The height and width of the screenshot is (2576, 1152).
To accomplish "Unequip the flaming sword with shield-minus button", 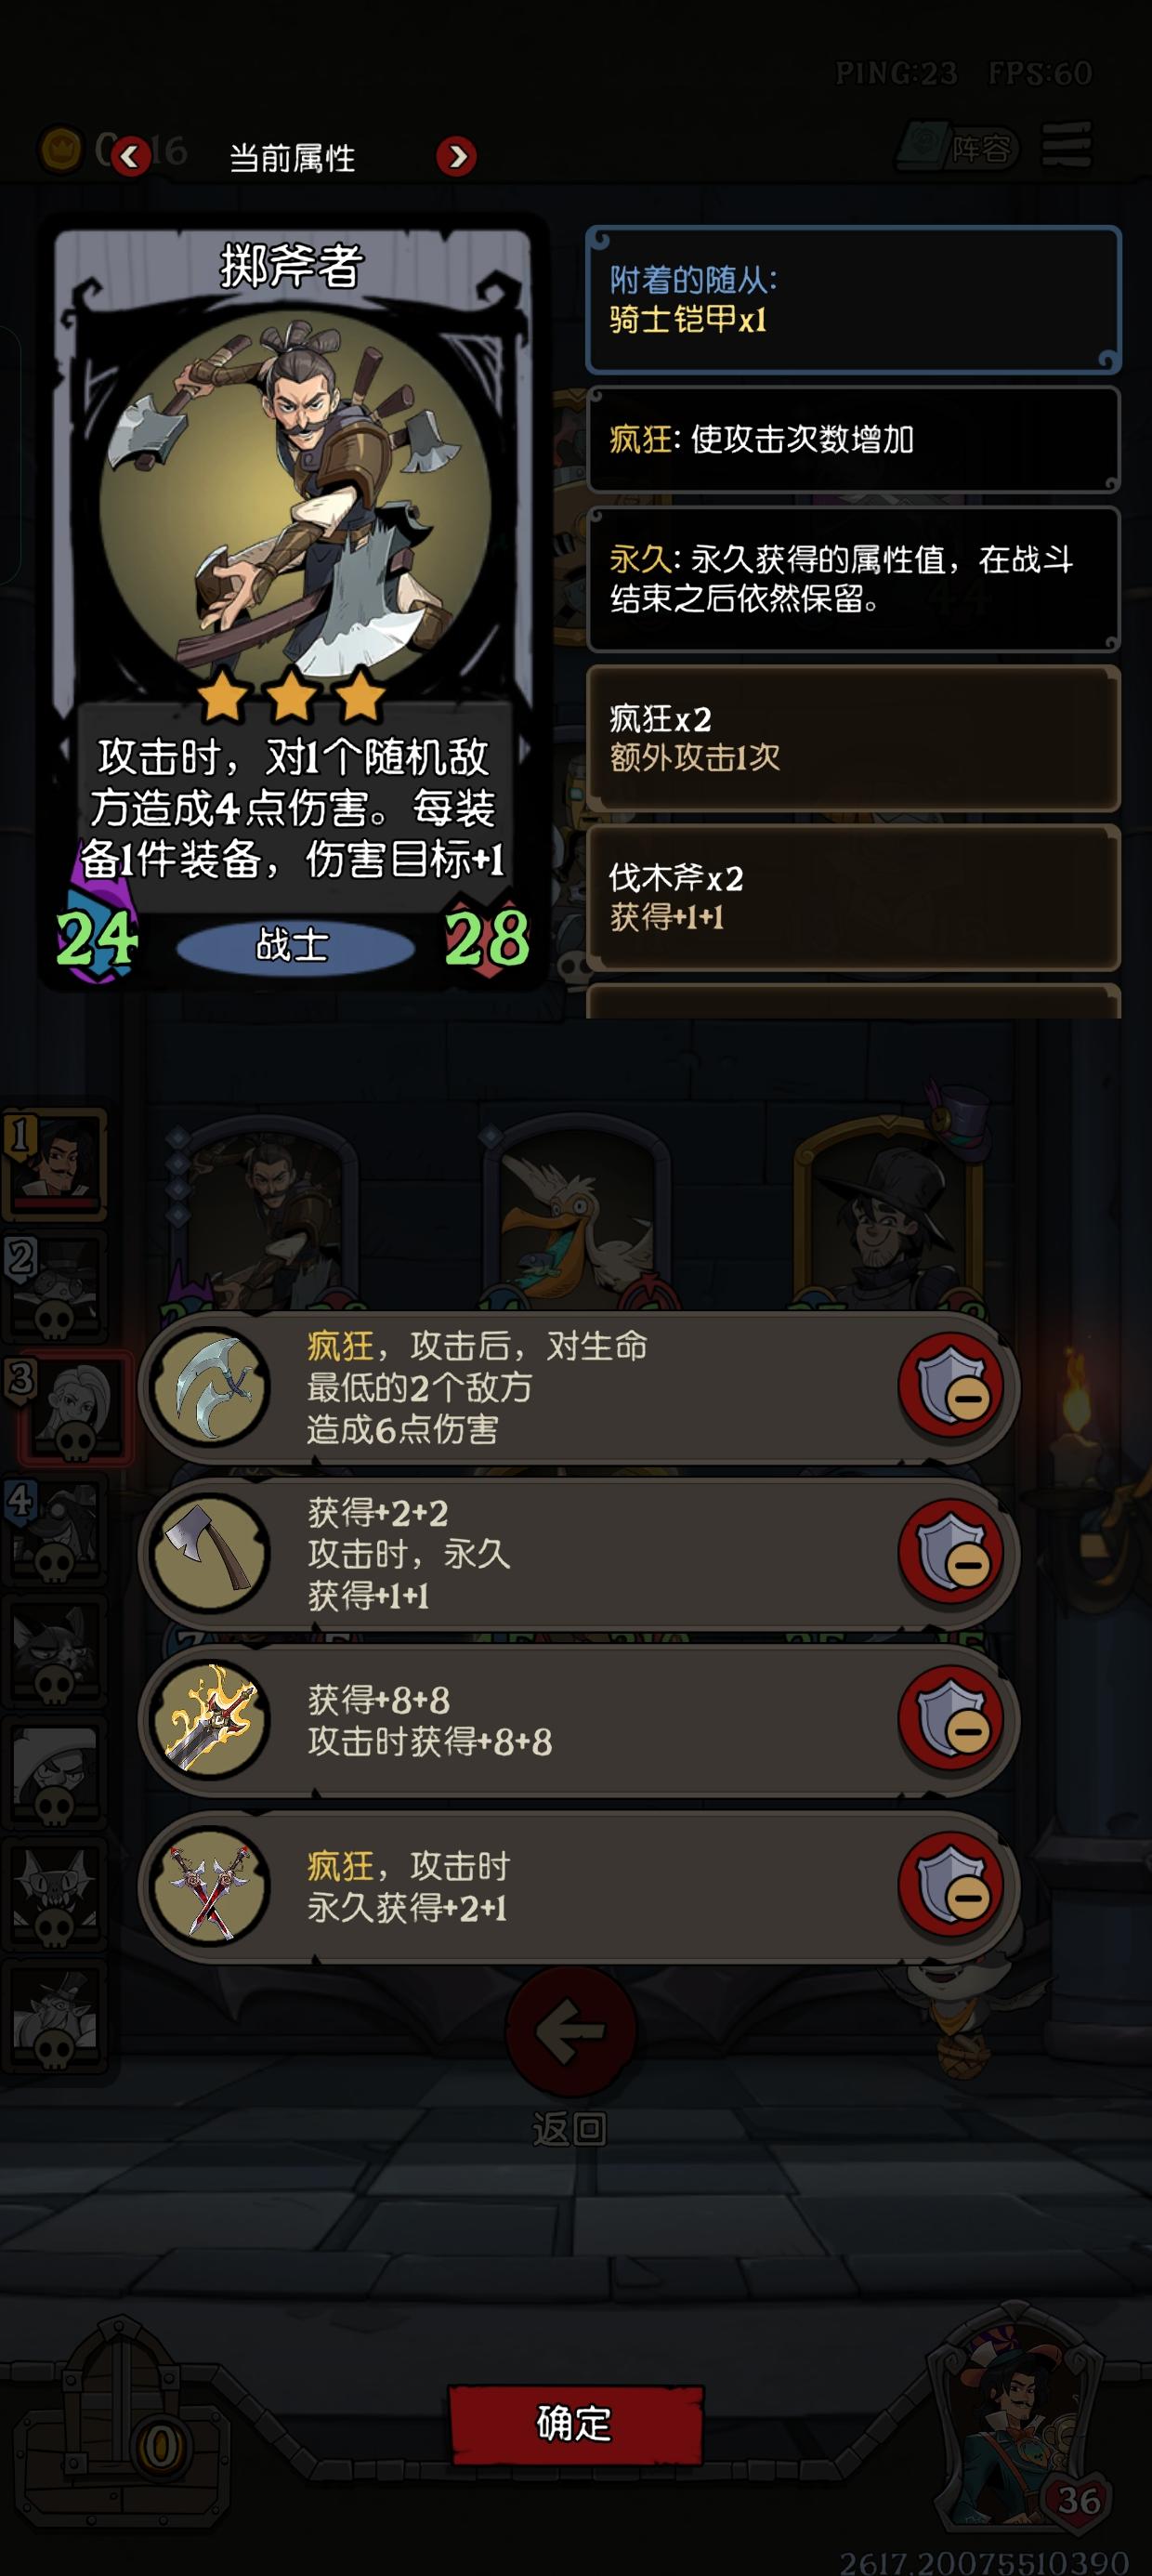I will coord(950,1719).
